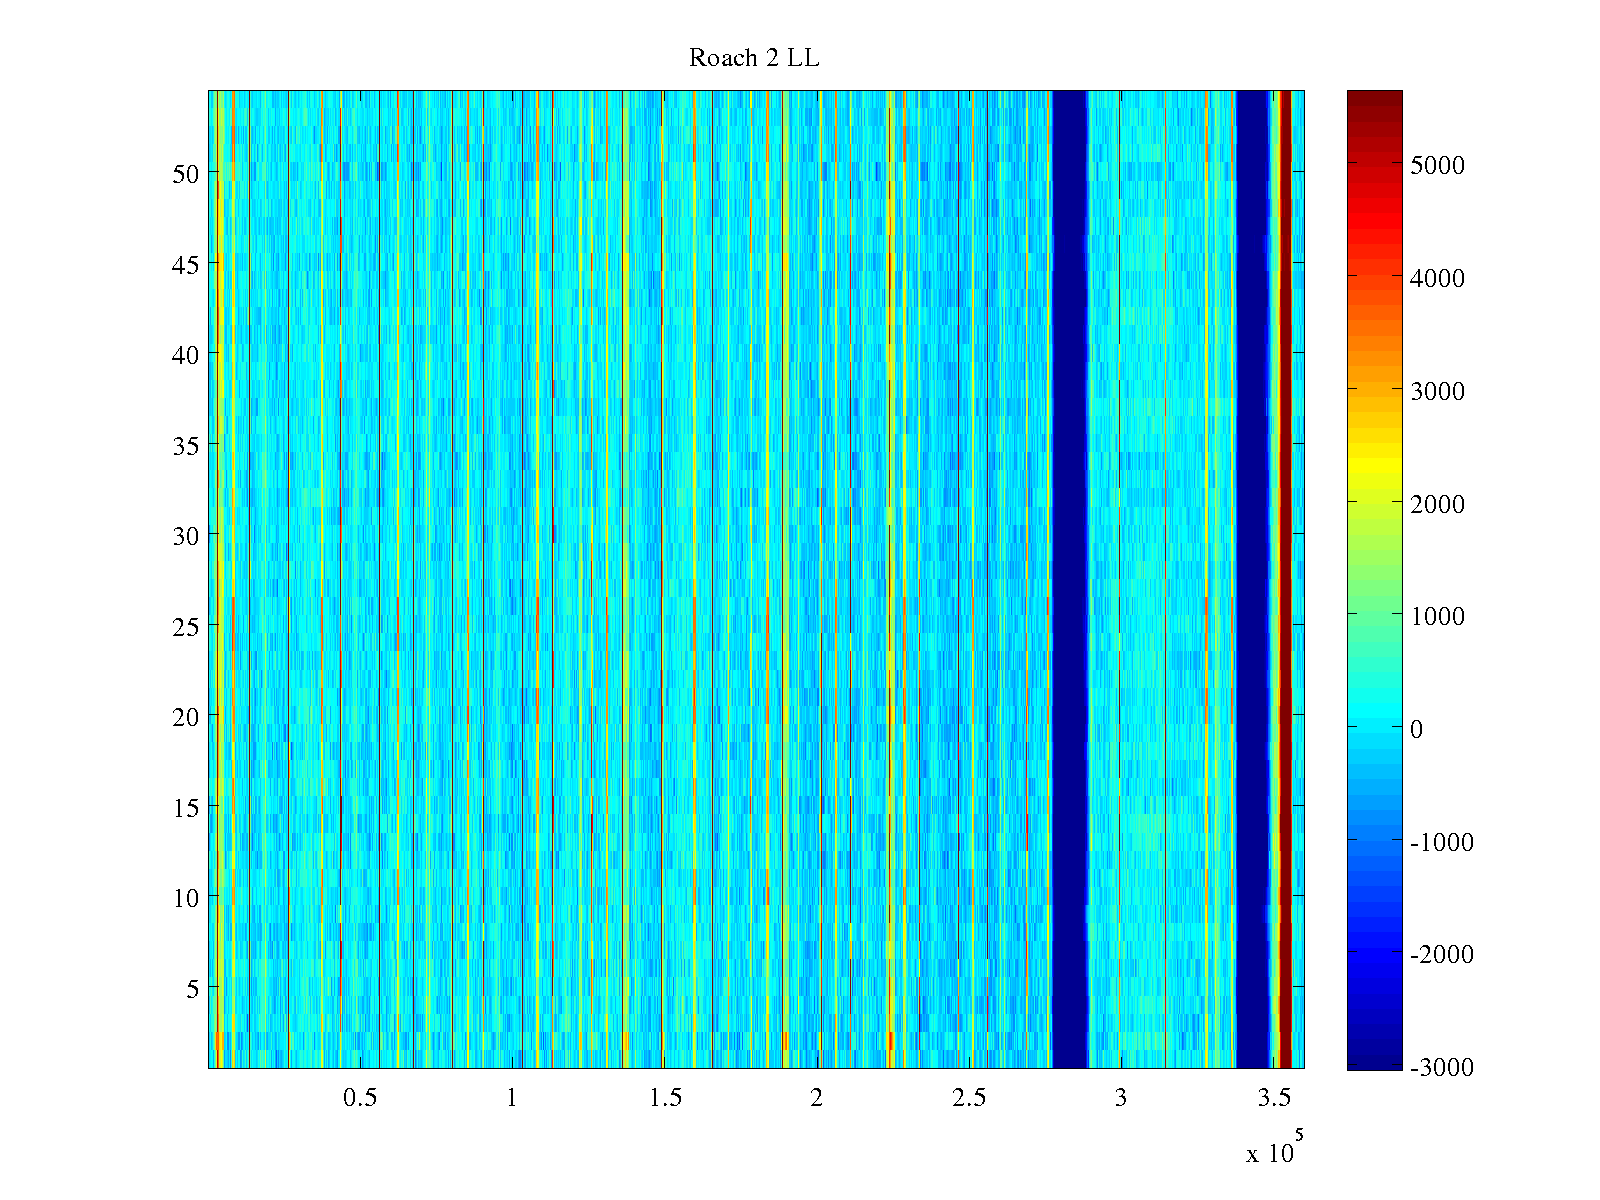Click the y-axis tick label 35
This screenshot has height=1200, width=1600.
(x=186, y=445)
